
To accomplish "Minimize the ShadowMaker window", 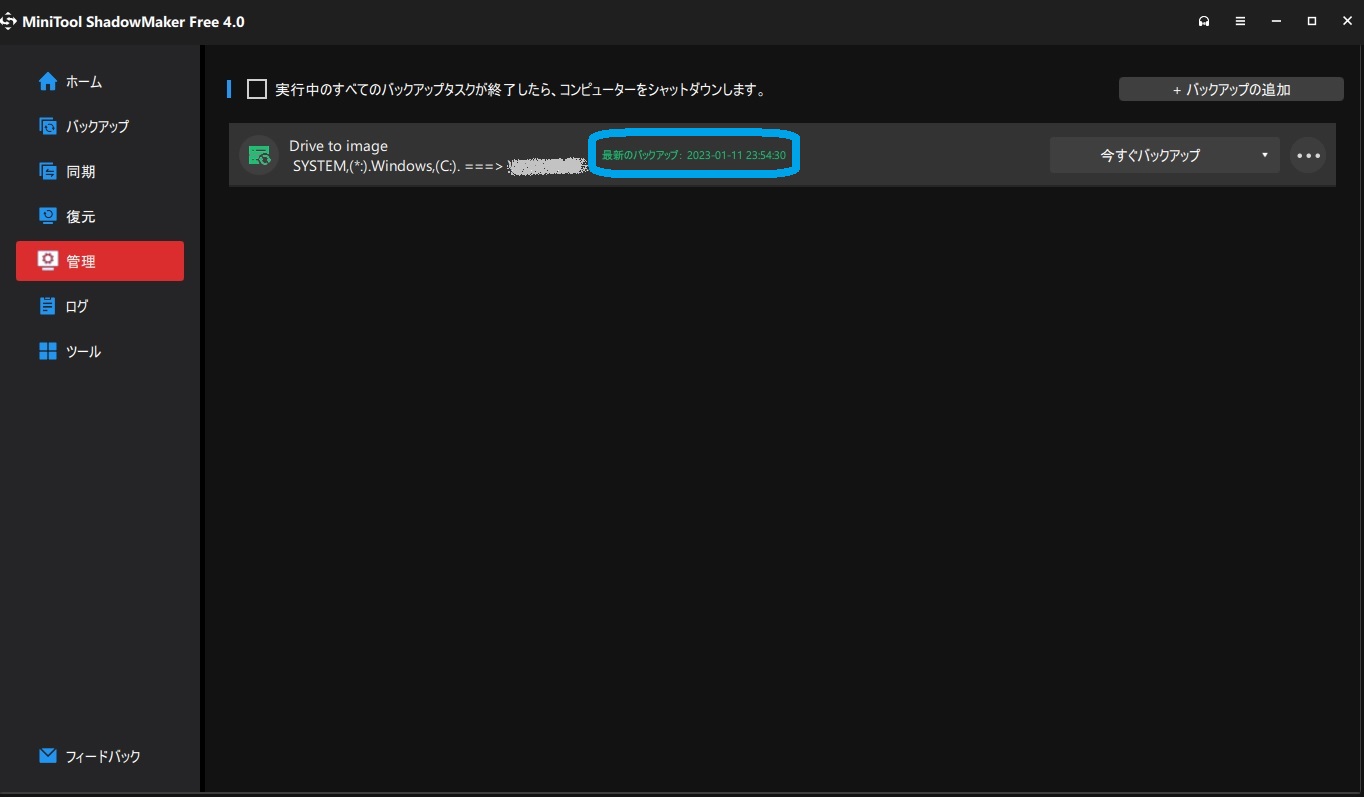I will pyautogui.click(x=1276, y=21).
